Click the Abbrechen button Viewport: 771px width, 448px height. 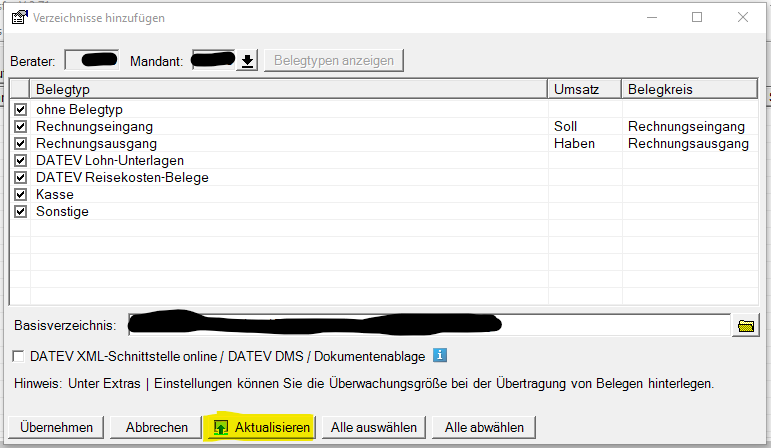[x=156, y=427]
